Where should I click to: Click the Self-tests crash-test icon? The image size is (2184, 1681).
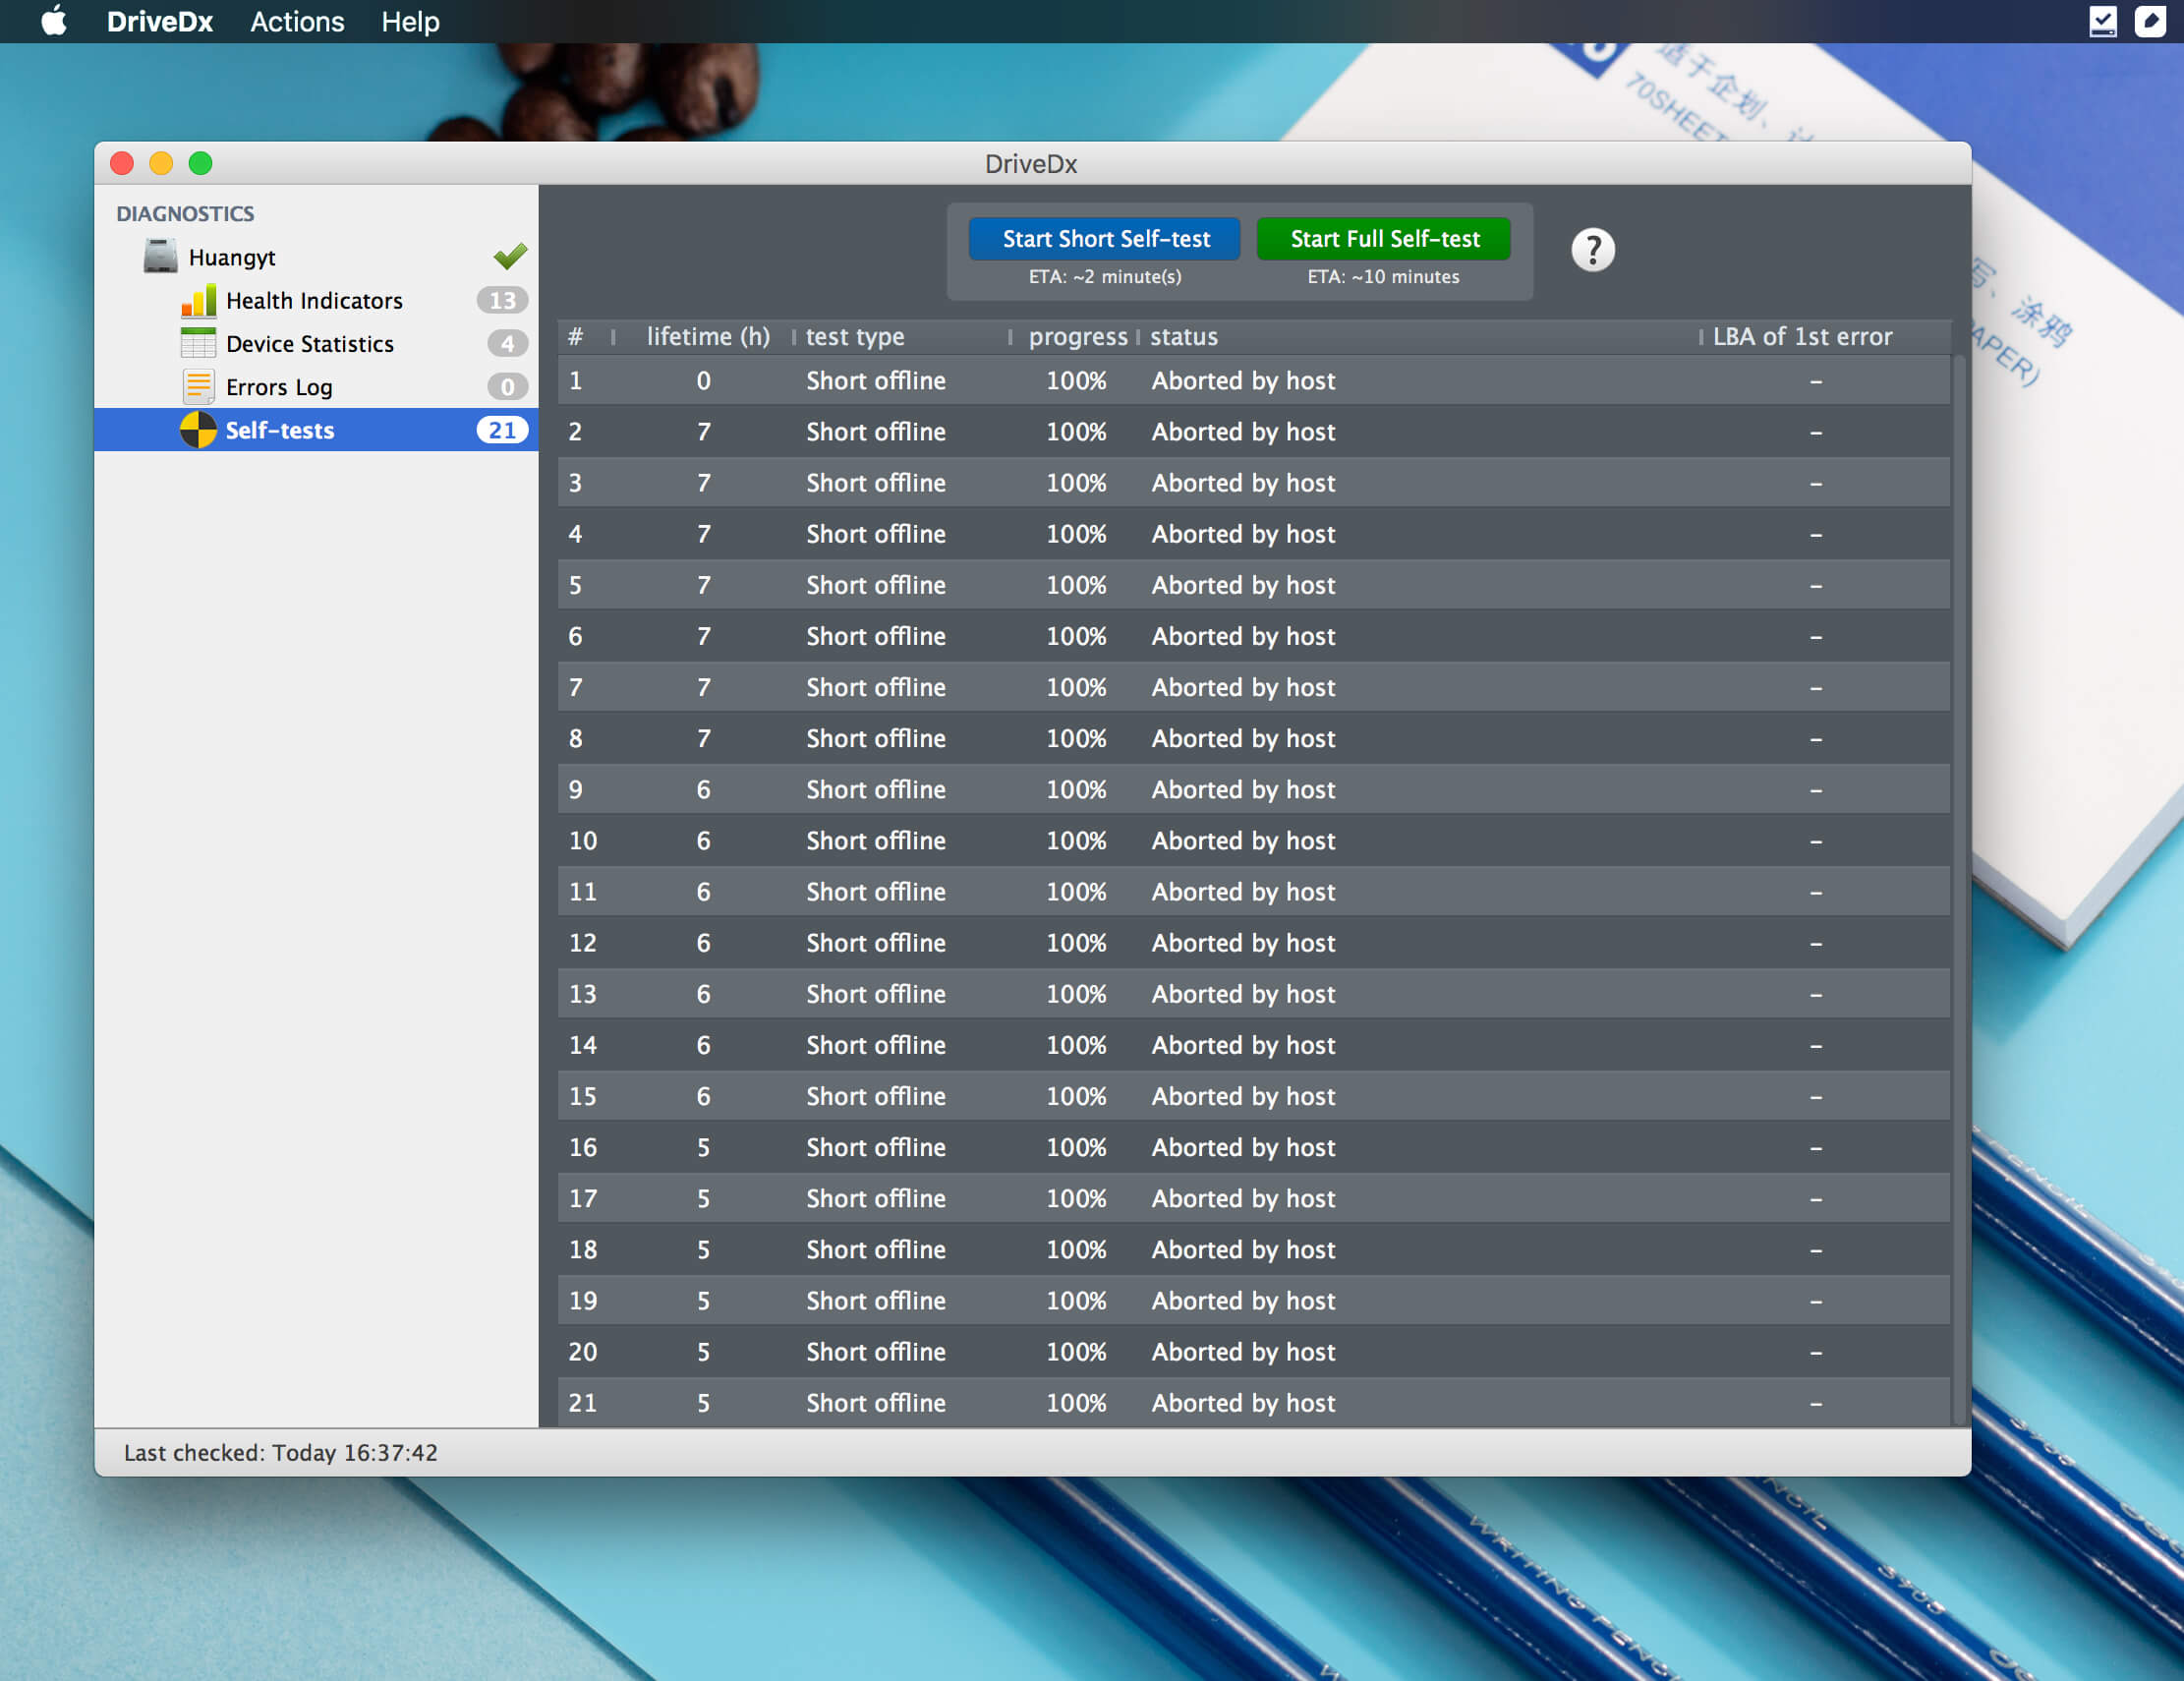[x=198, y=429]
